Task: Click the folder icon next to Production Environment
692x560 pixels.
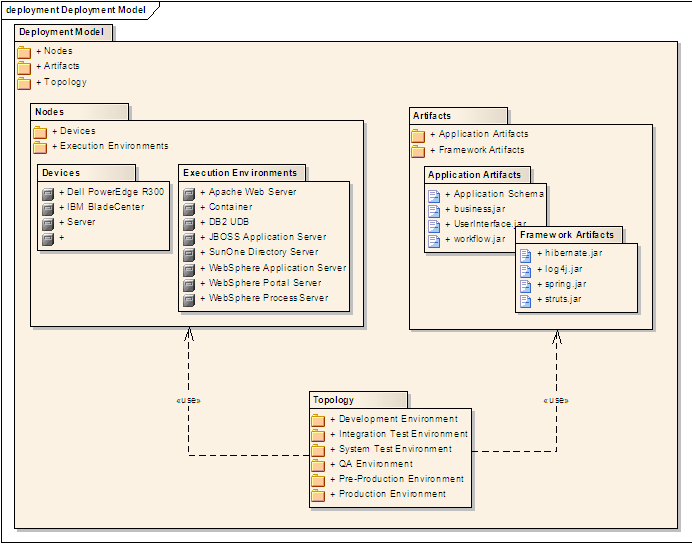Action: tap(318, 495)
